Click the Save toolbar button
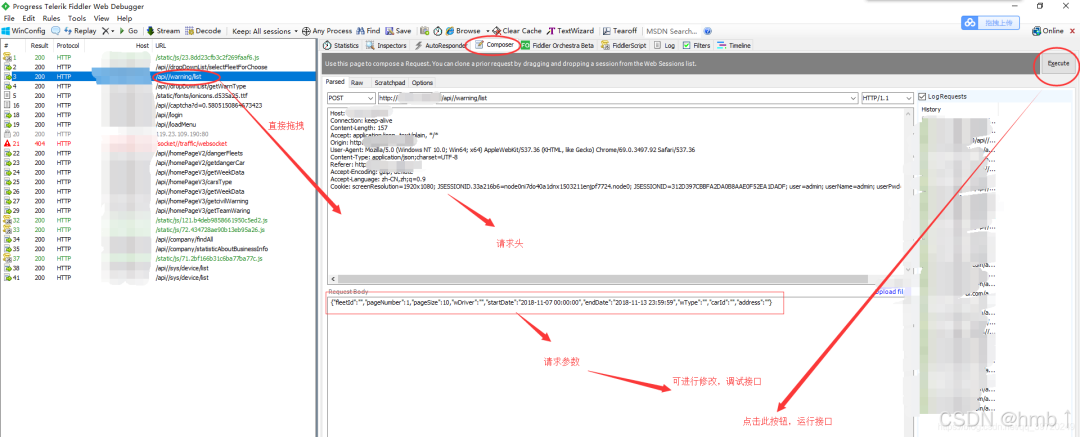 click(399, 31)
